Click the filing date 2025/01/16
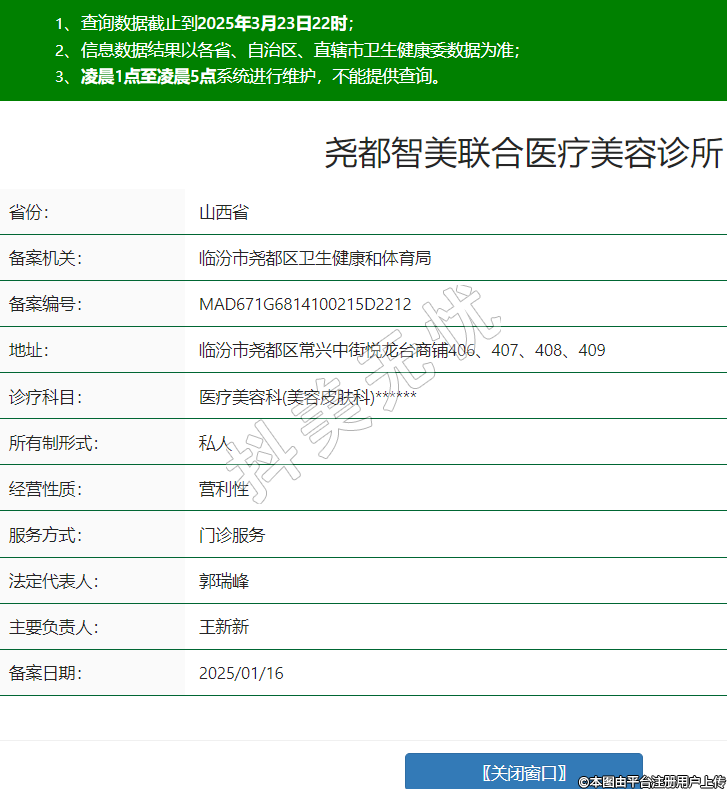727x789 pixels. [x=241, y=673]
